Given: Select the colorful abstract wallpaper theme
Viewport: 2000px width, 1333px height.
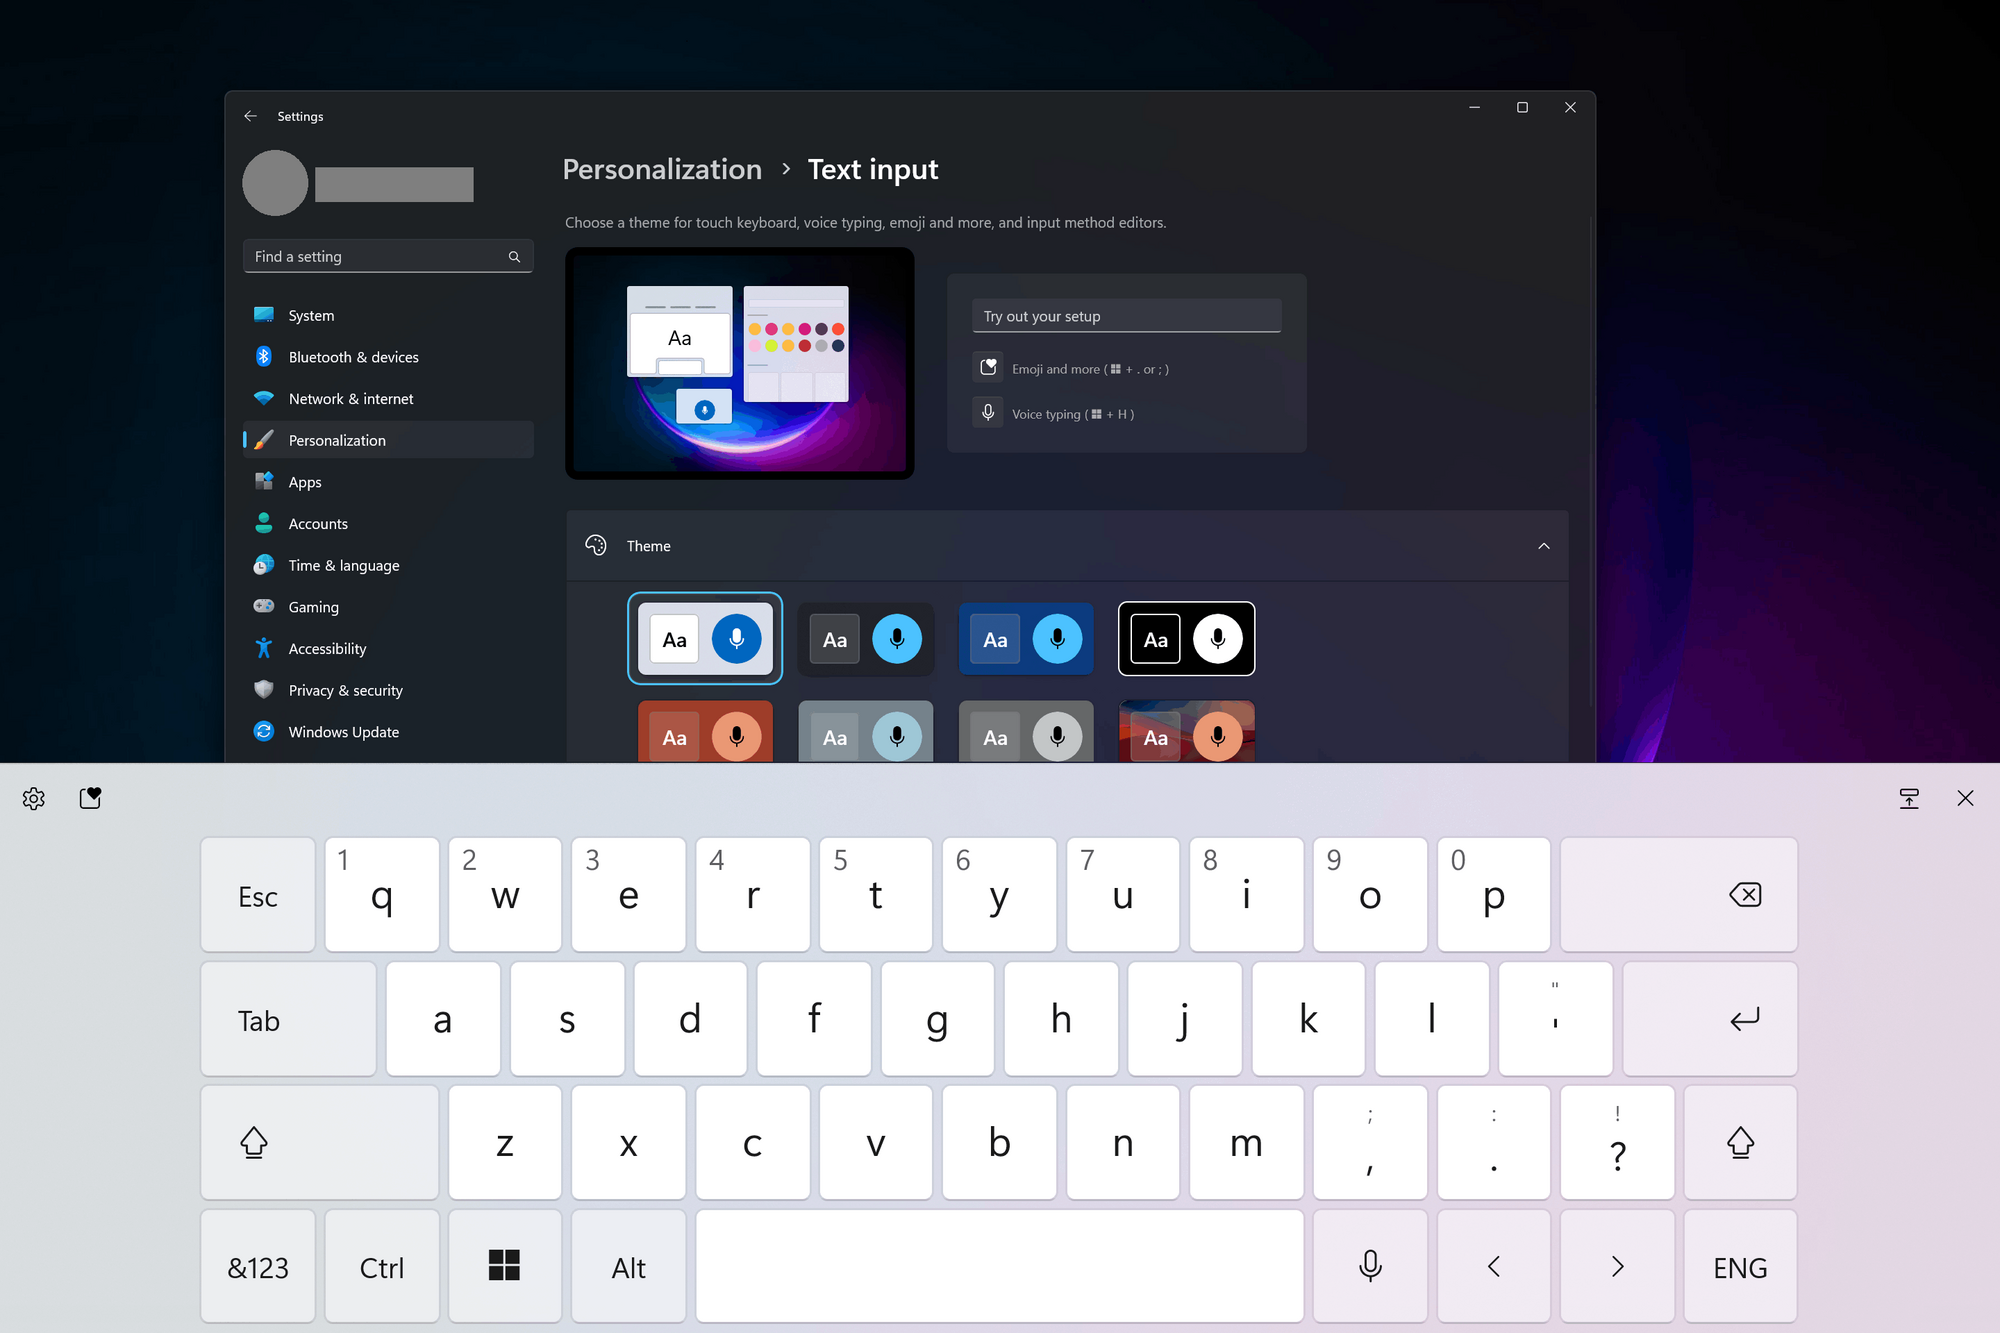Looking at the screenshot, I should pos(1186,731).
